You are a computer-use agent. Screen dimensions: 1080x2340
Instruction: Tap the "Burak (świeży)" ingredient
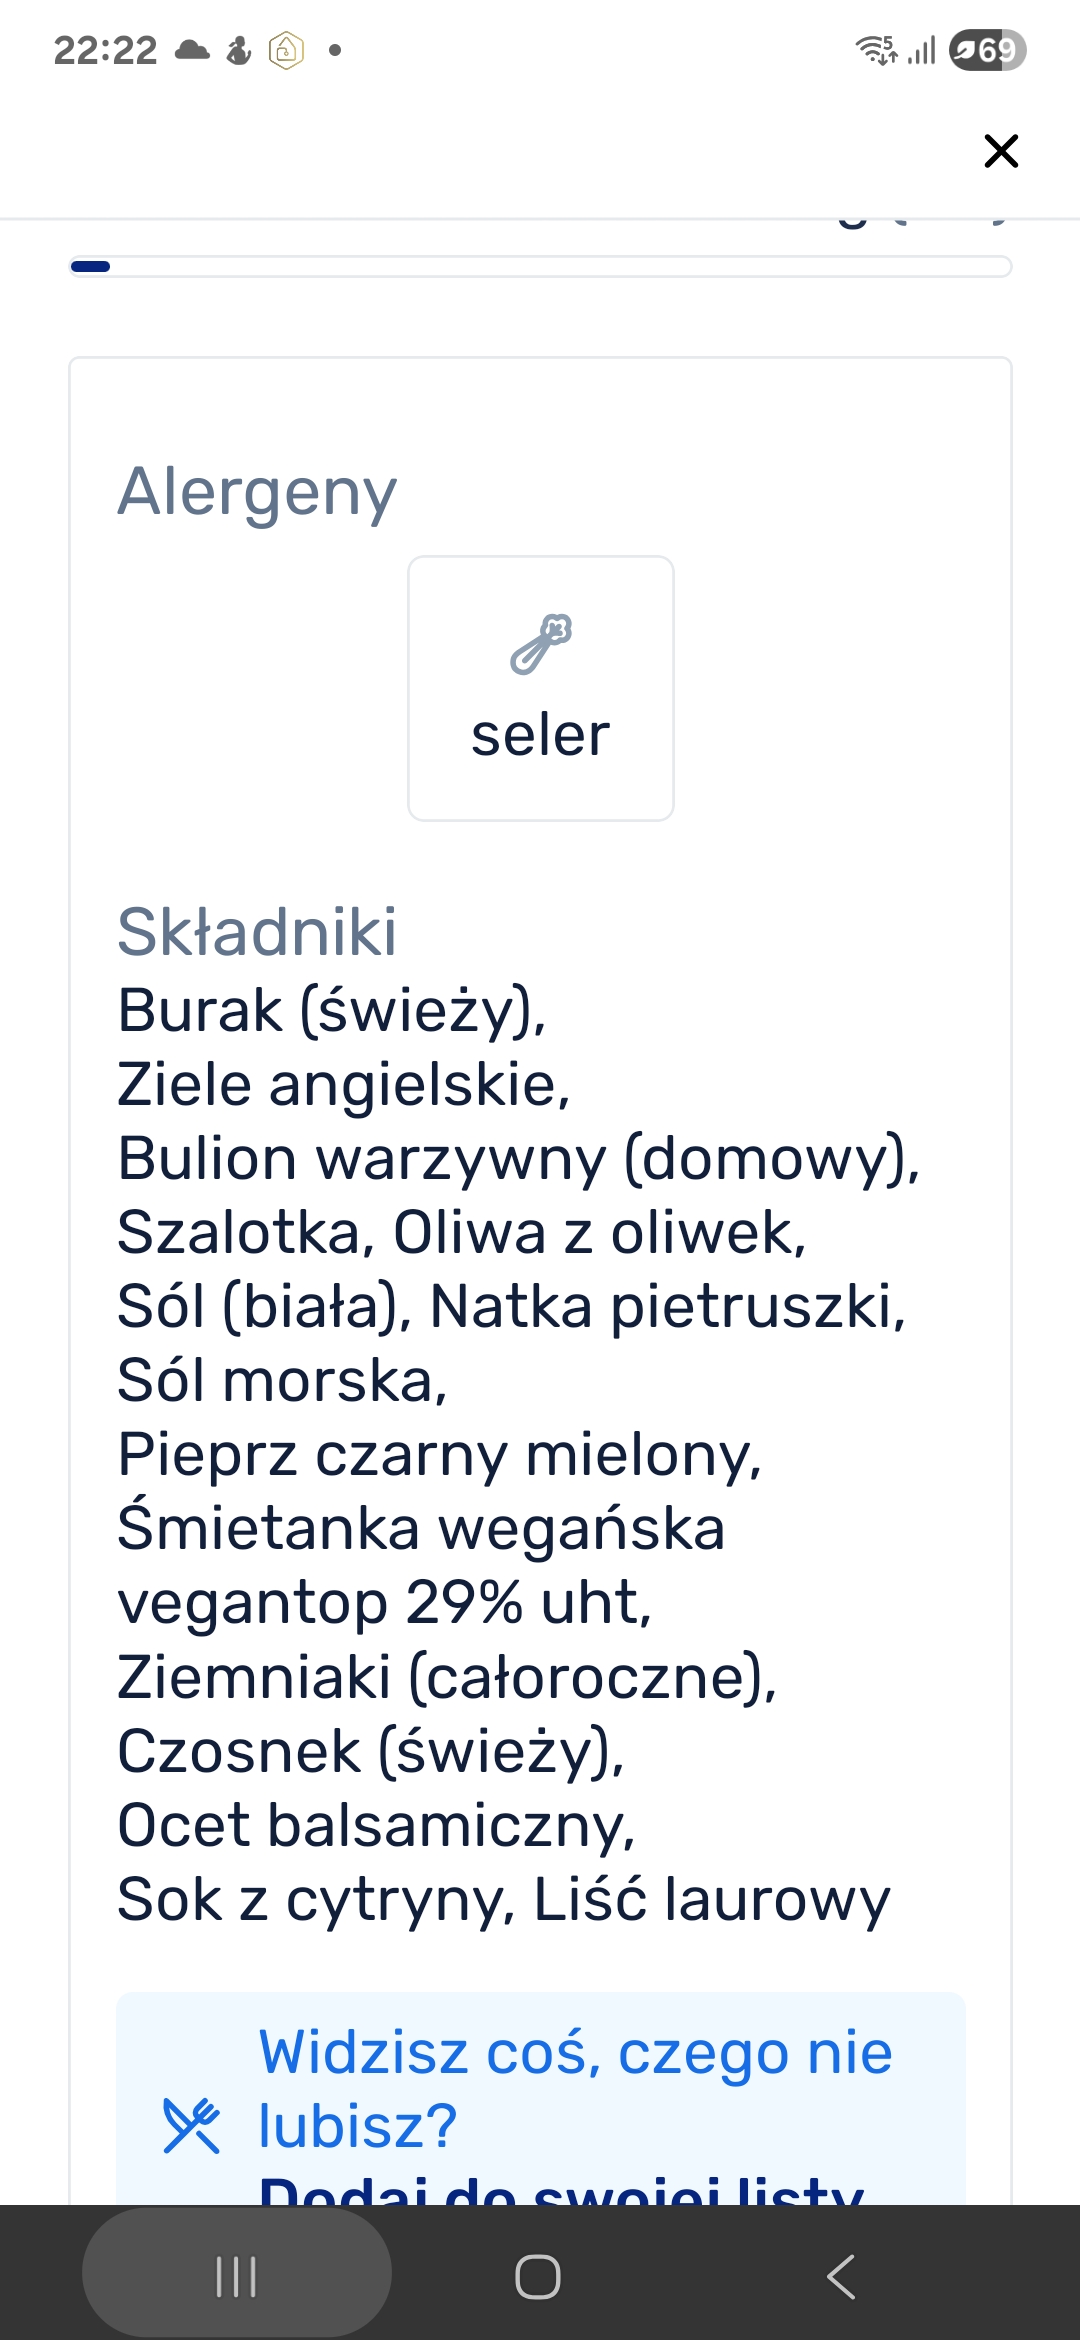[x=331, y=1010]
